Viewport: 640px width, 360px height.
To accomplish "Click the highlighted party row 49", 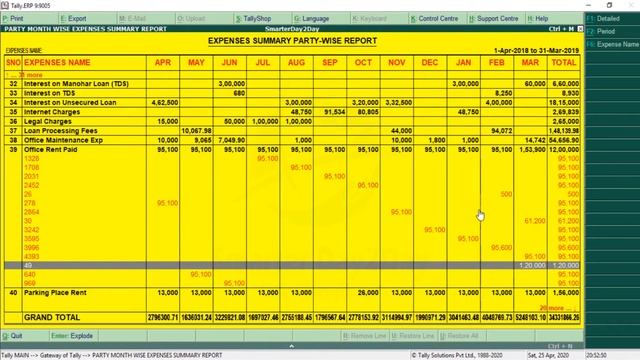I will click(292, 265).
